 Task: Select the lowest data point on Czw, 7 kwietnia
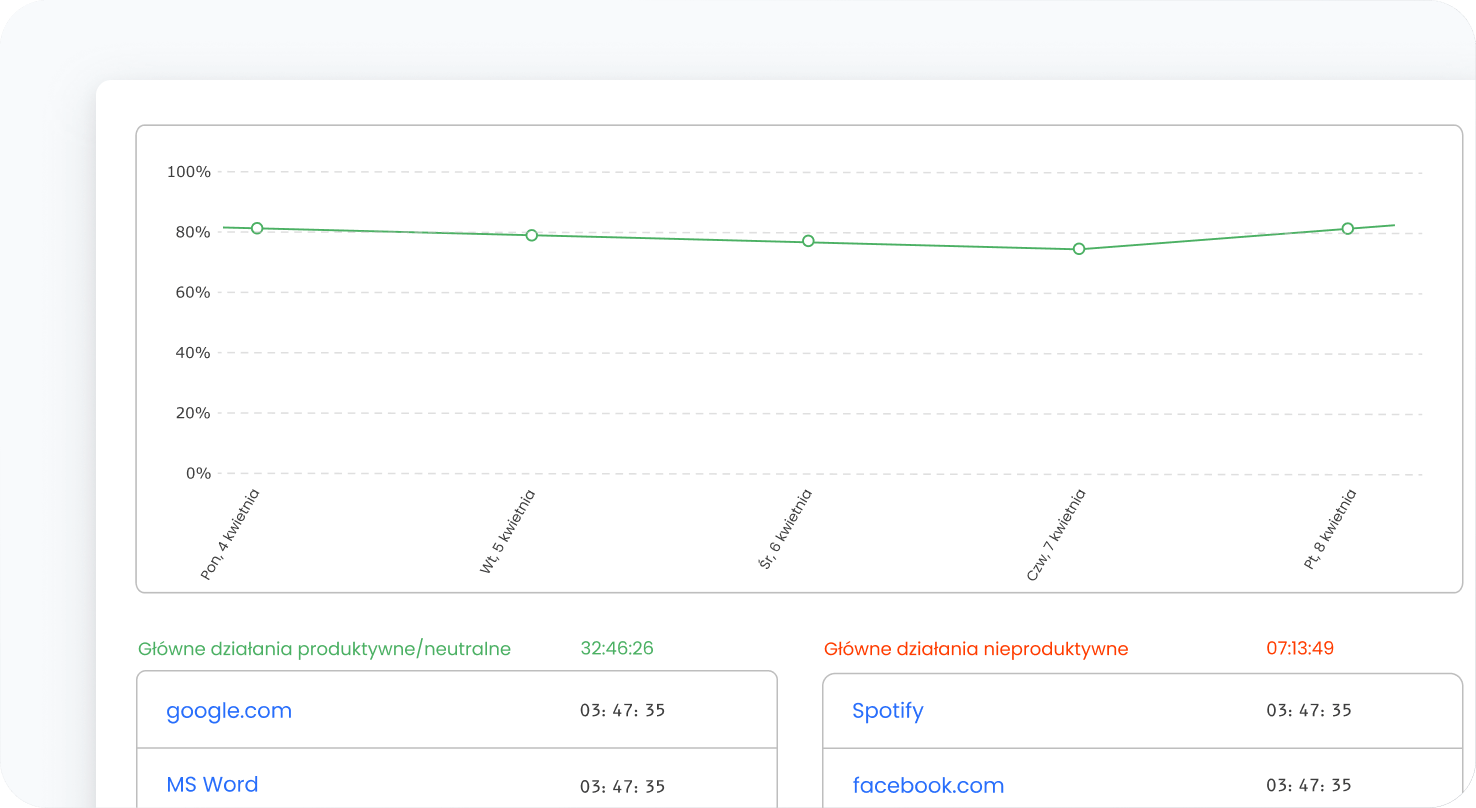click(1079, 249)
